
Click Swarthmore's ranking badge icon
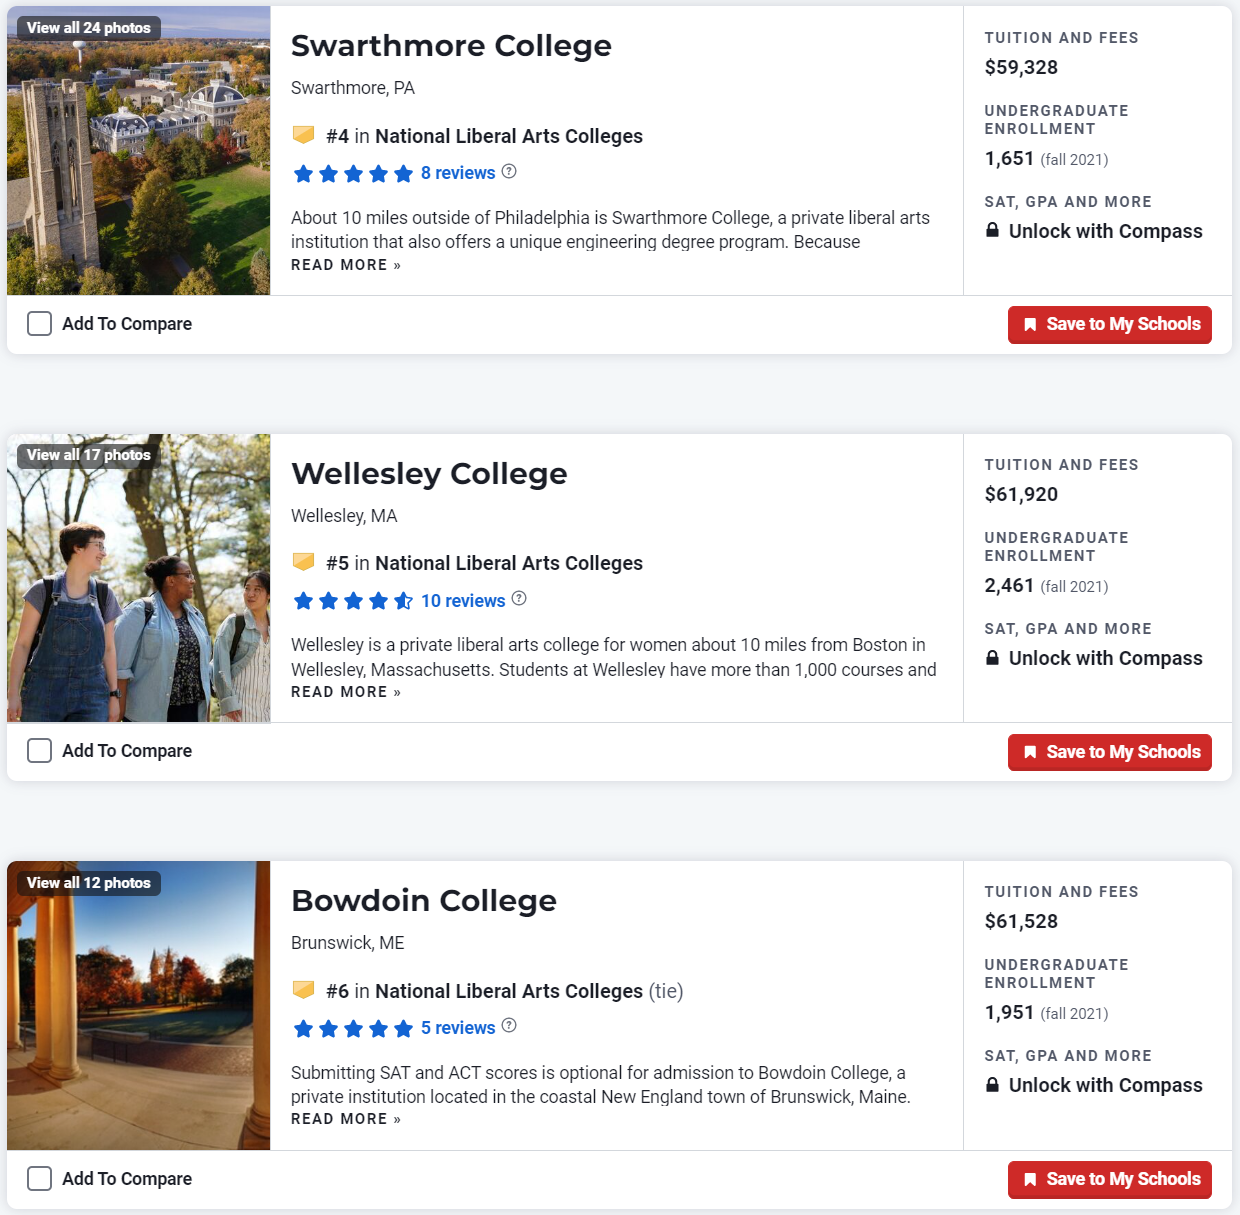click(x=303, y=134)
